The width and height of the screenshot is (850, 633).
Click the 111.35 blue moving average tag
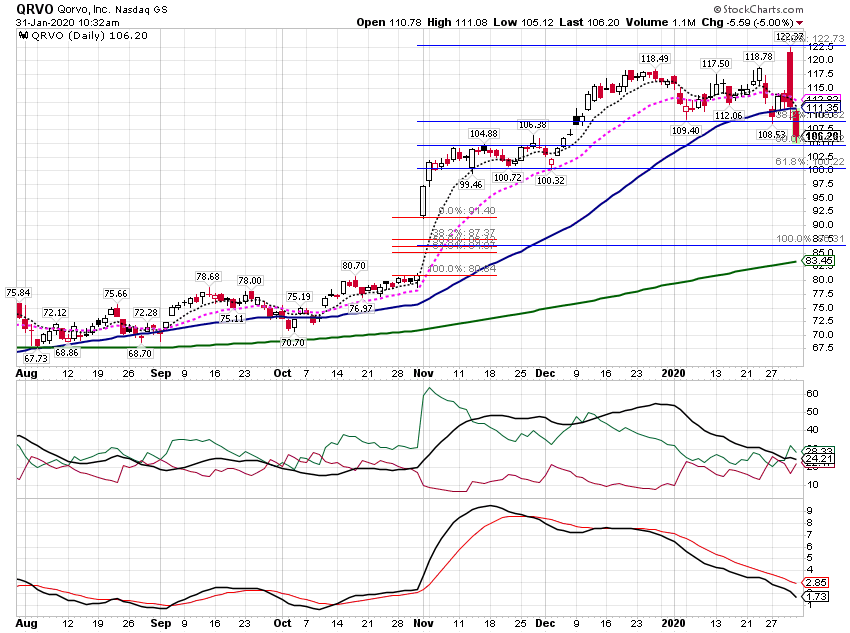coord(822,108)
